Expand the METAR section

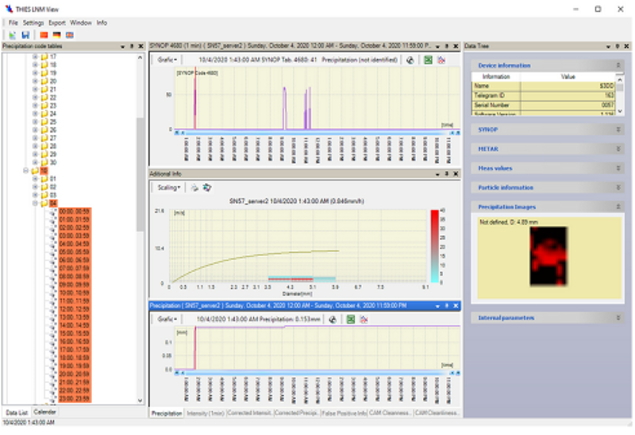pos(618,149)
